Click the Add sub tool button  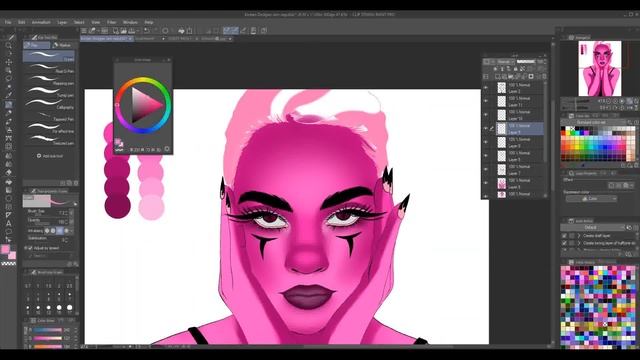coord(50,156)
